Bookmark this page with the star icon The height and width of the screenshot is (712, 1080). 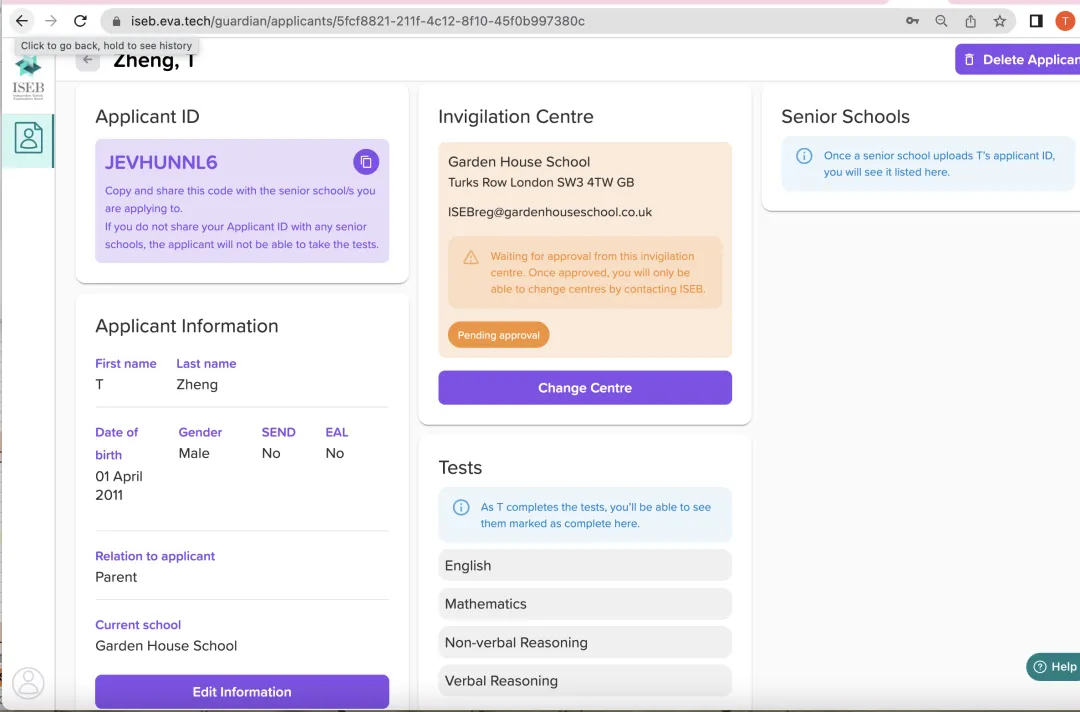tap(999, 21)
